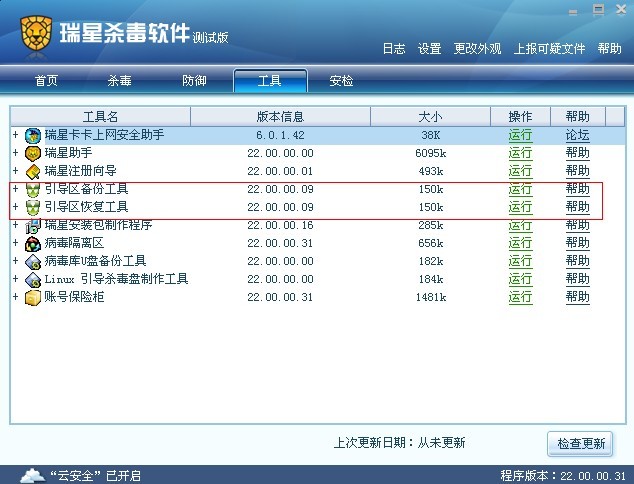Click the 瑞星卡卡上网安全助手 row icon
Screen dimensions: 634x484
(33, 135)
